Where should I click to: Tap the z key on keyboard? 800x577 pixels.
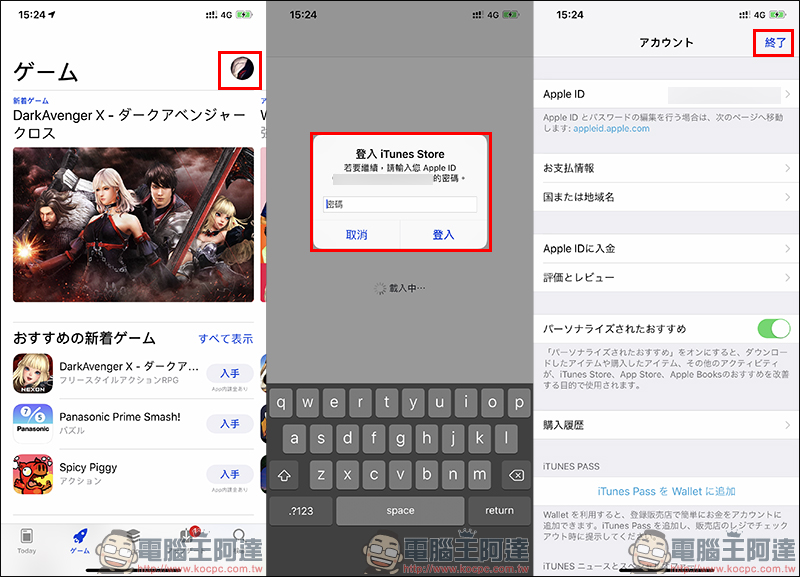tap(321, 475)
